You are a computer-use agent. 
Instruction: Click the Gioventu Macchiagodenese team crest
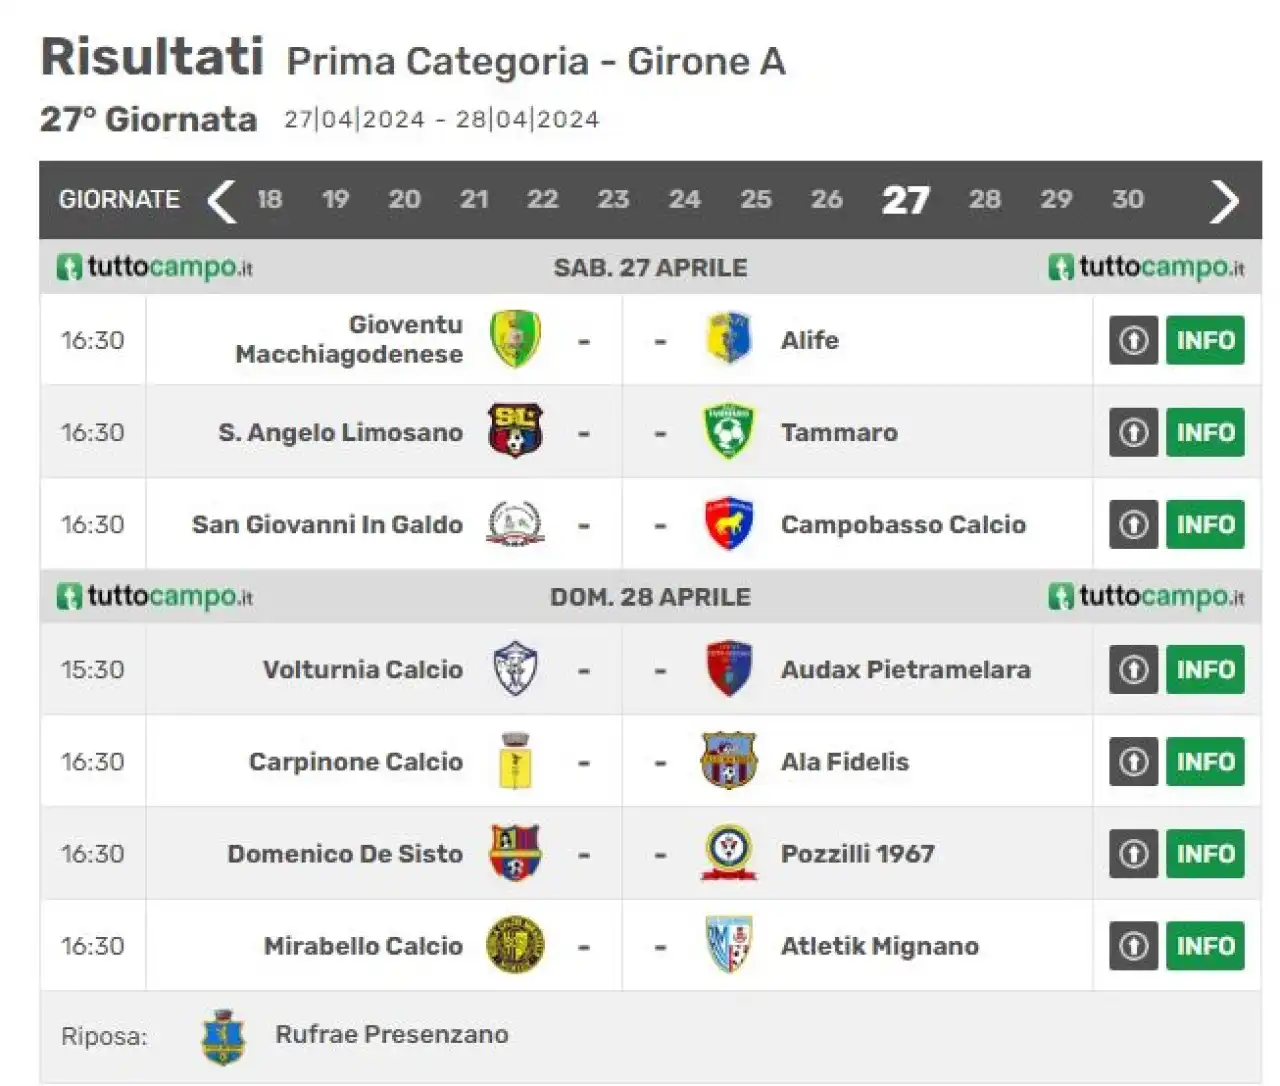pos(515,339)
